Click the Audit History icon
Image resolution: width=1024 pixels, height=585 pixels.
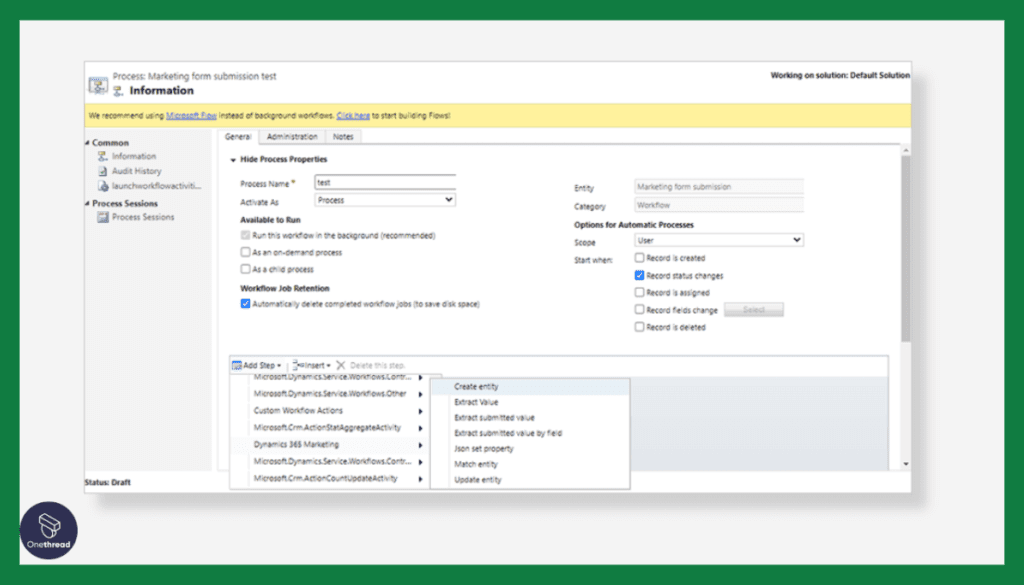103,171
